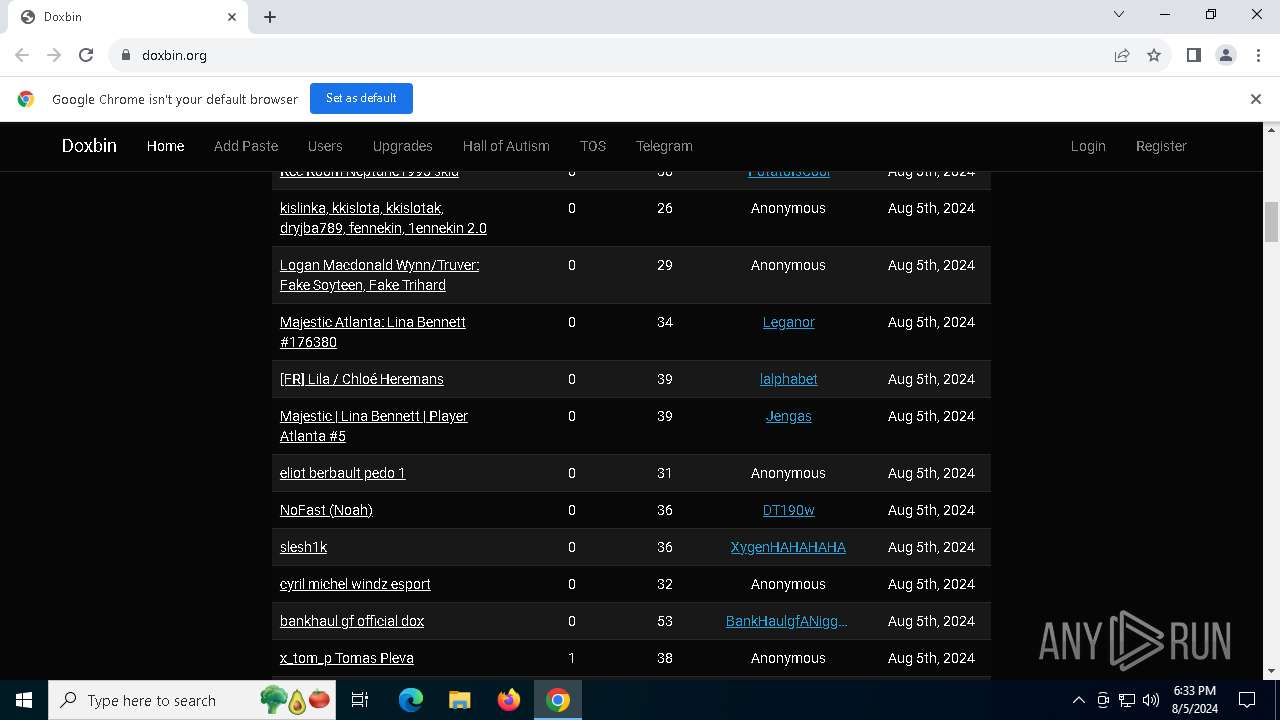Screen dimensions: 1280x720
Task: Open uploader profile Jengas
Action: click(x=788, y=416)
